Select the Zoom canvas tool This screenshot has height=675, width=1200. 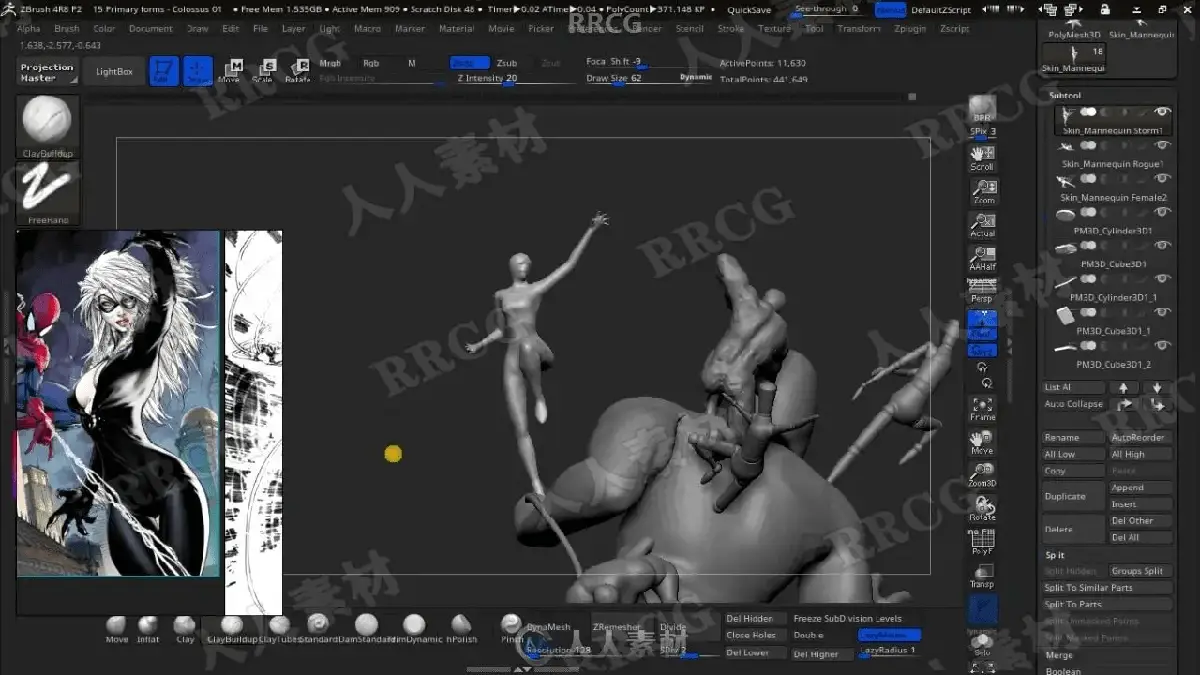pos(983,191)
